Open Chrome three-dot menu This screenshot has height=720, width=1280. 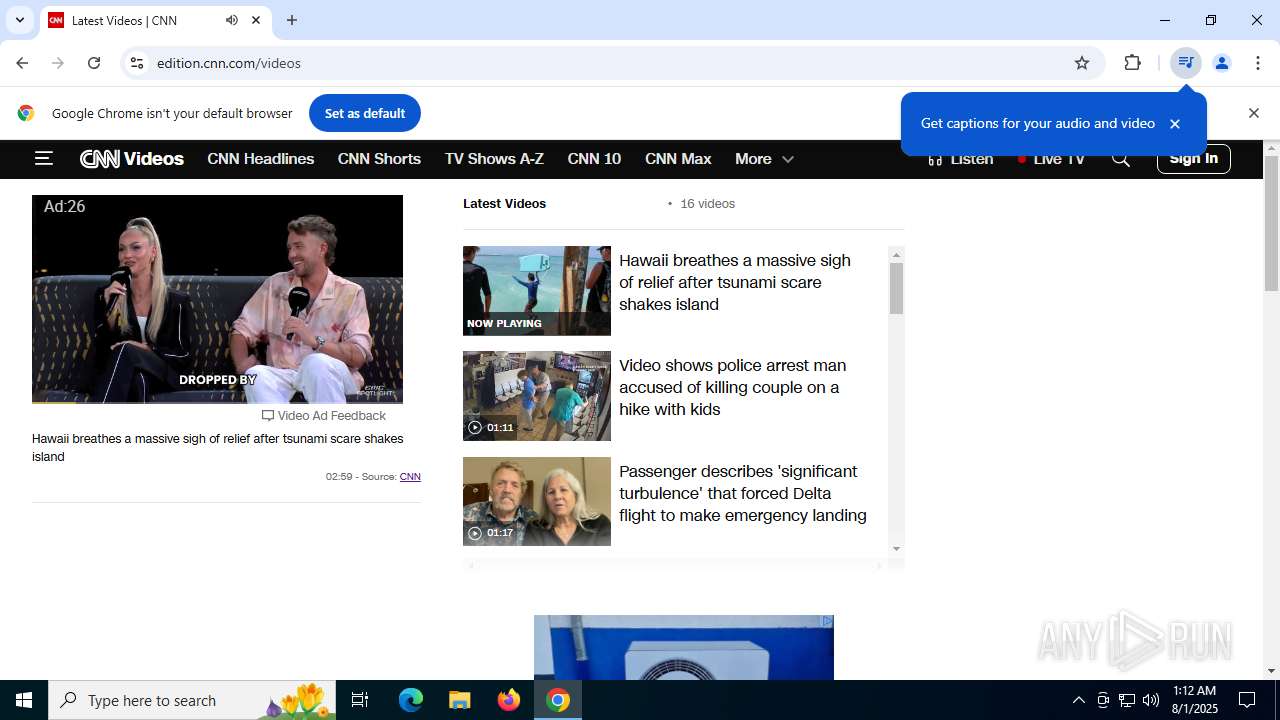click(x=1258, y=63)
